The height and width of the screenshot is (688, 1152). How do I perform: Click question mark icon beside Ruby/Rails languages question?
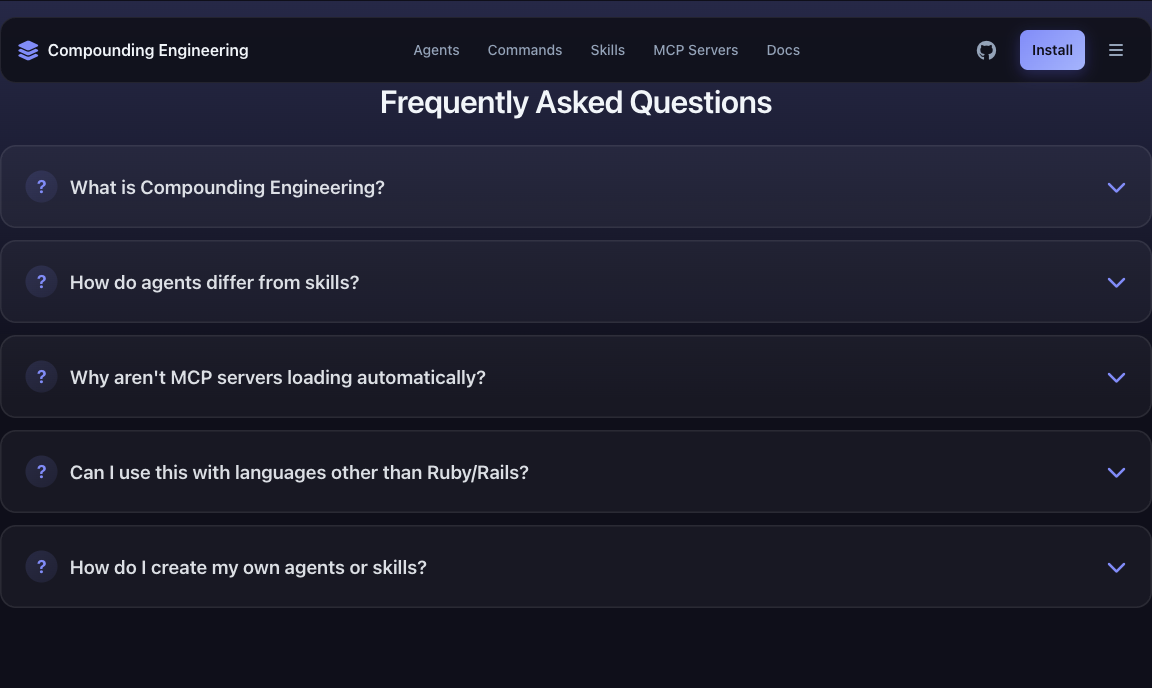[41, 472]
